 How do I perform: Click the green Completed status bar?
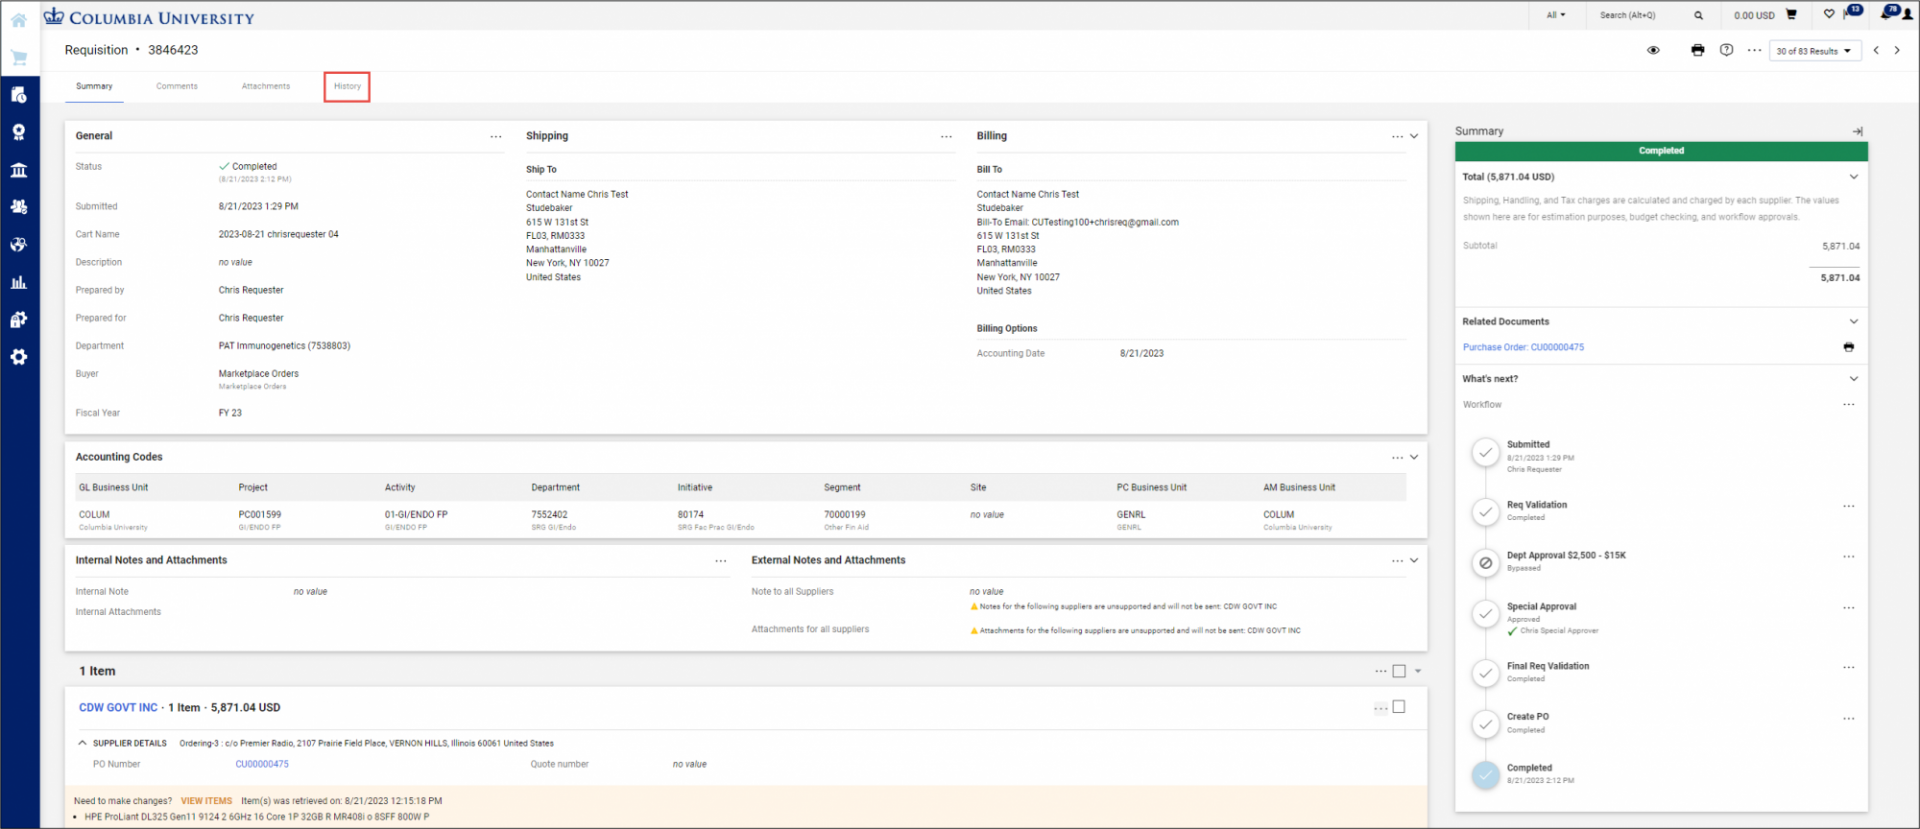[x=1661, y=151]
